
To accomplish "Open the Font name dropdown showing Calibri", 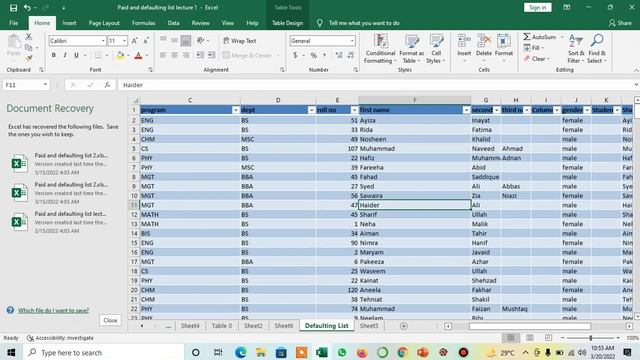I will [103, 41].
